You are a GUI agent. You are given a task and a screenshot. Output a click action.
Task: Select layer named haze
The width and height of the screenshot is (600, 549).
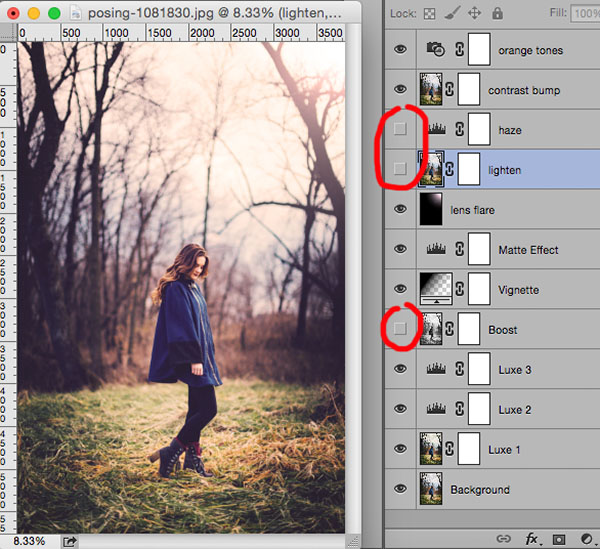coord(510,130)
